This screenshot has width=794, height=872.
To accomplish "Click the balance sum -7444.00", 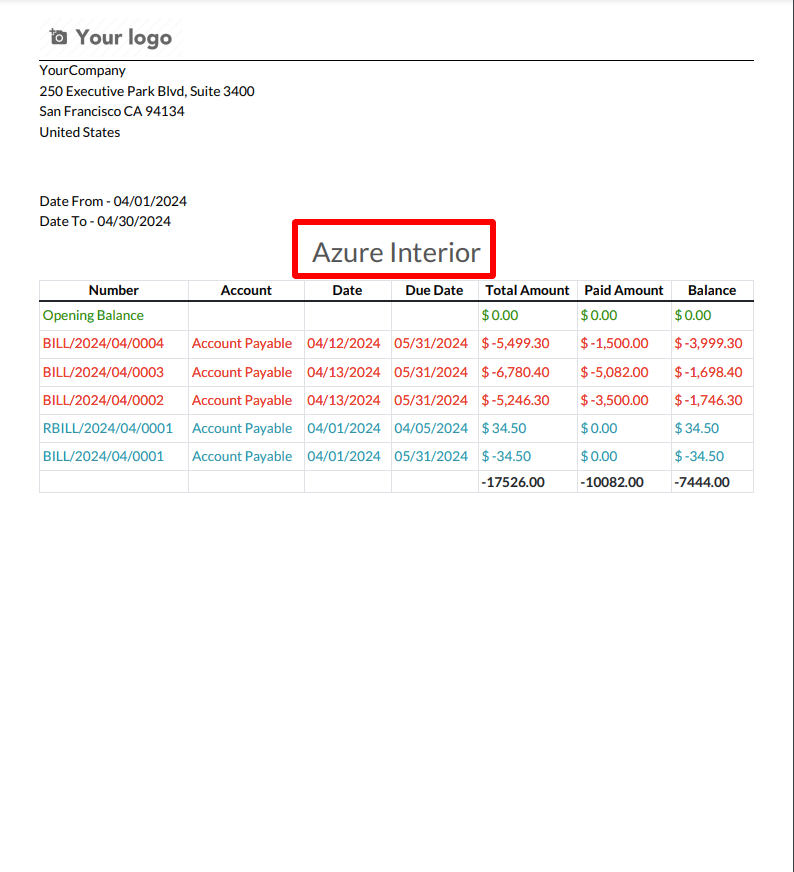I will click(x=702, y=482).
